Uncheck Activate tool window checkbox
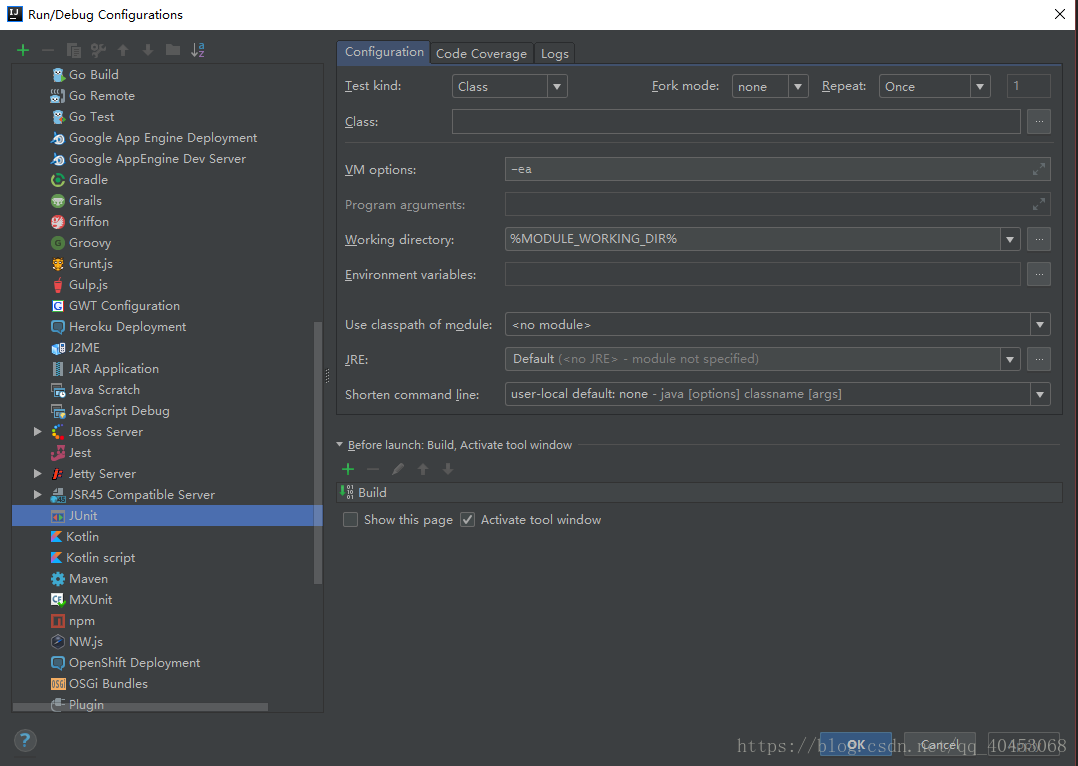This screenshot has height=766, width=1078. click(x=468, y=520)
